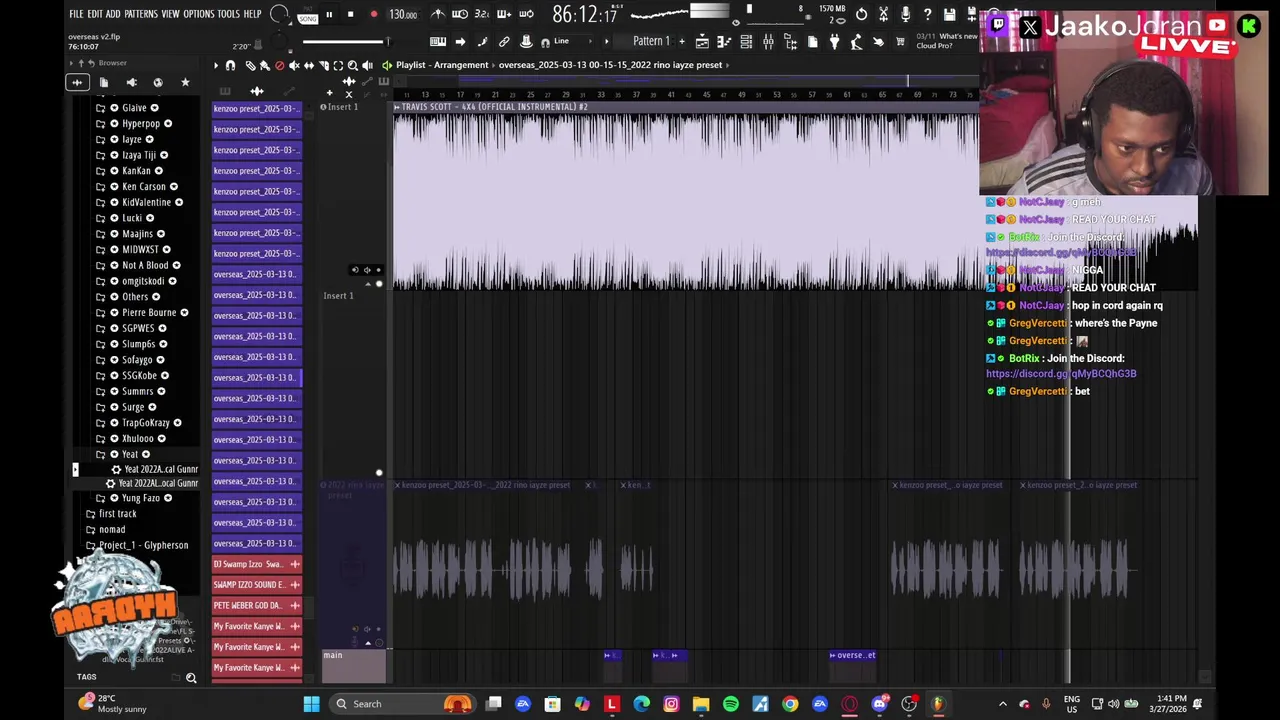1280x720 pixels.
Task: Toggle the metronome icon
Action: [x=438, y=14]
